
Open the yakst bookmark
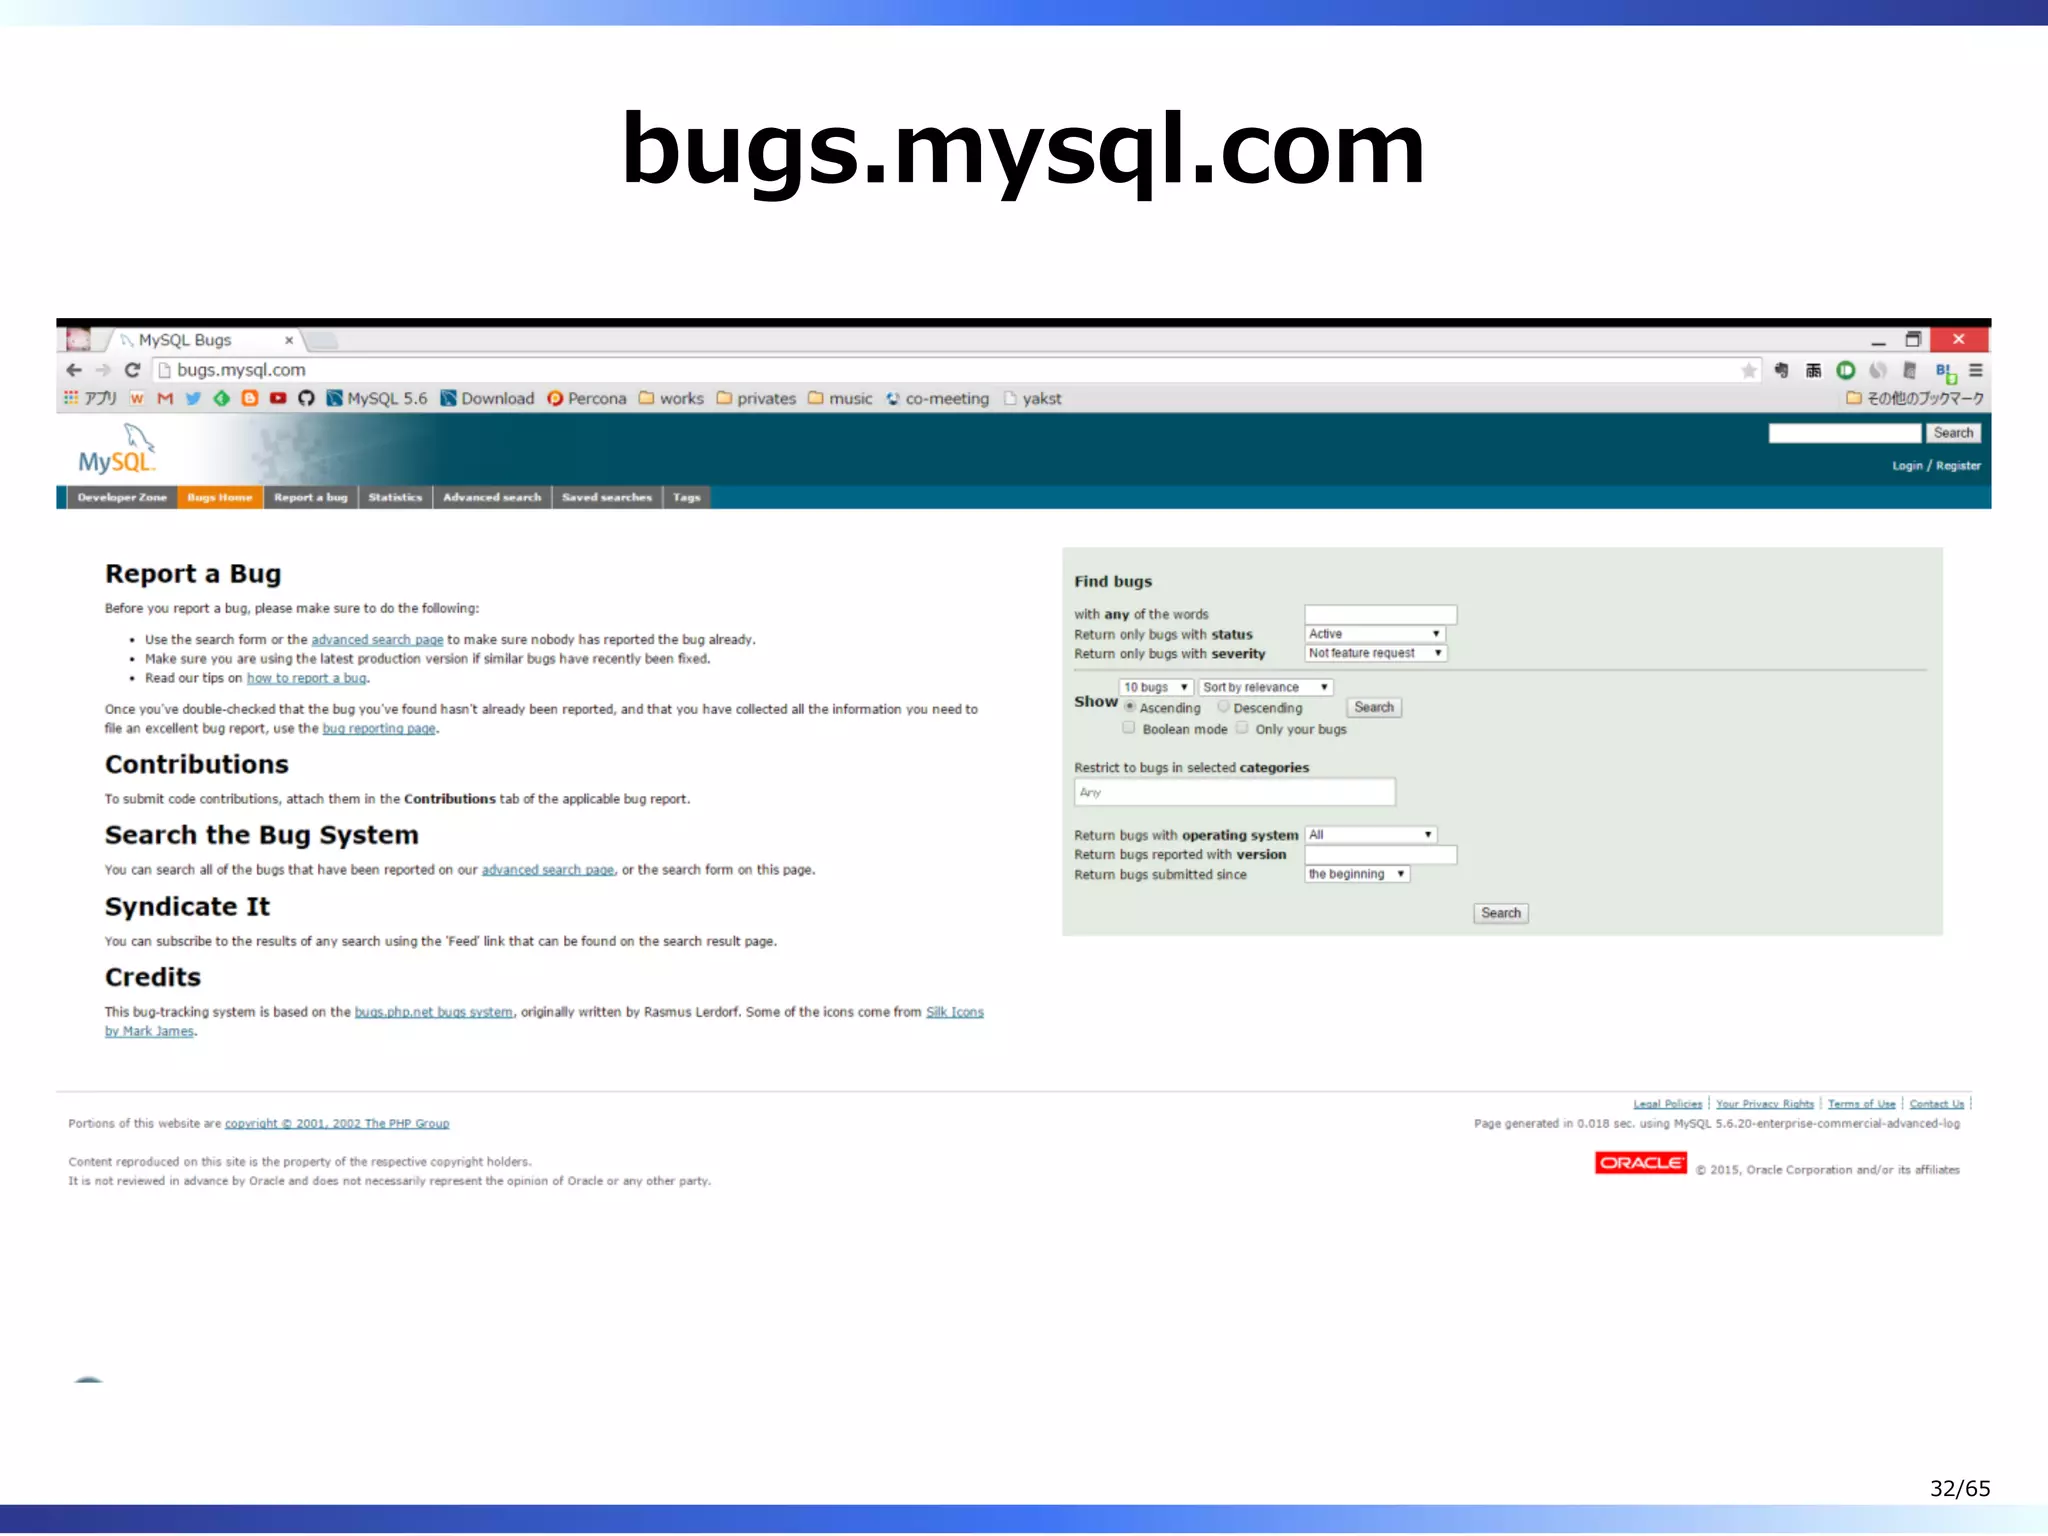click(1032, 398)
